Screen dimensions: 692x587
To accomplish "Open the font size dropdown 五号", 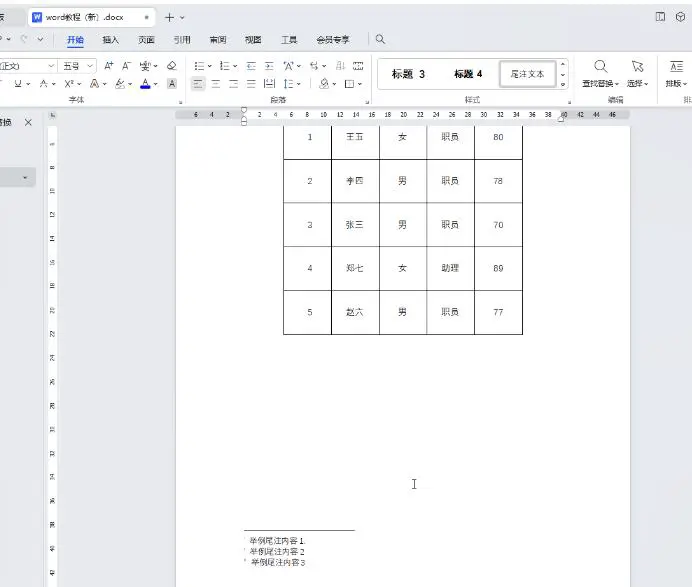I will [x=90, y=66].
